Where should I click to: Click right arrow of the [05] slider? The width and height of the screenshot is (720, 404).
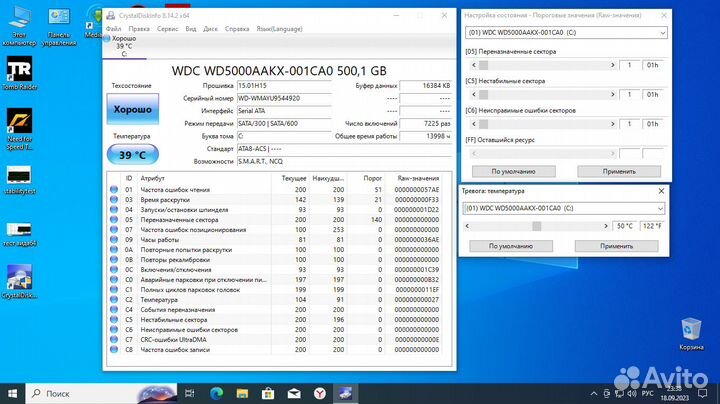(613, 65)
